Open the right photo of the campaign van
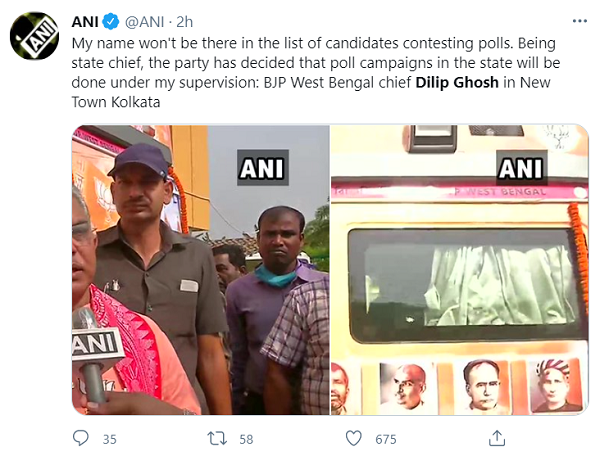600x456 pixels. [x=459, y=270]
